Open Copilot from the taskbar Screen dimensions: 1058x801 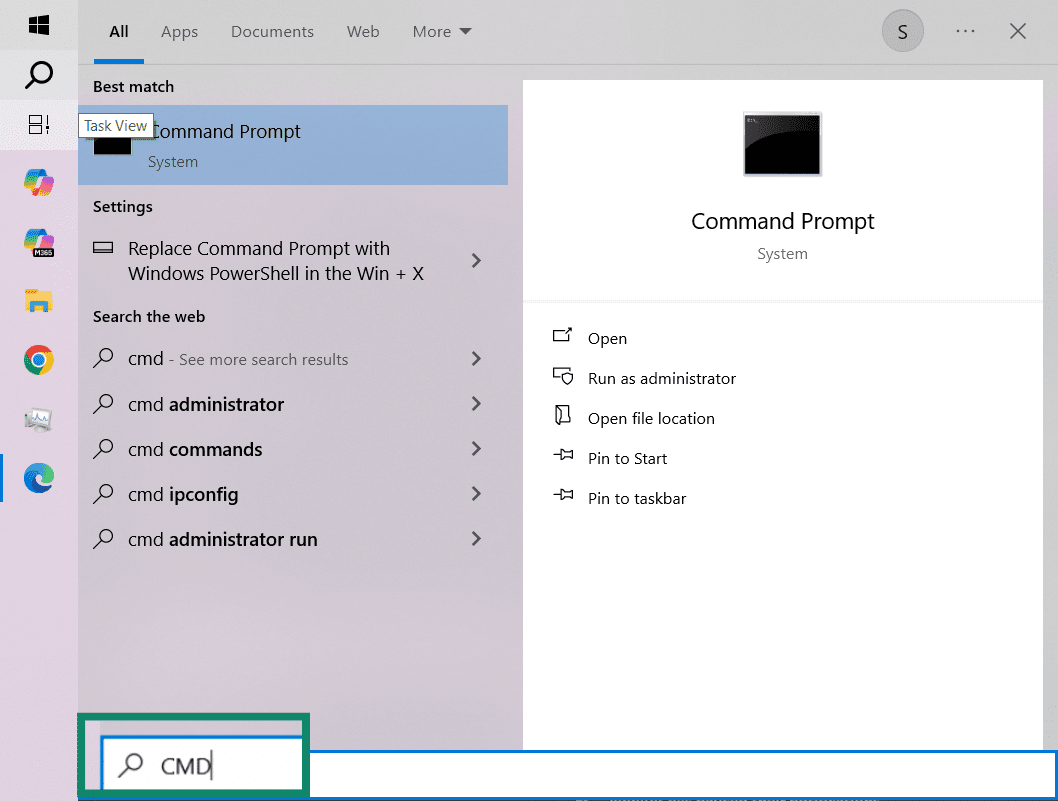tap(38, 183)
